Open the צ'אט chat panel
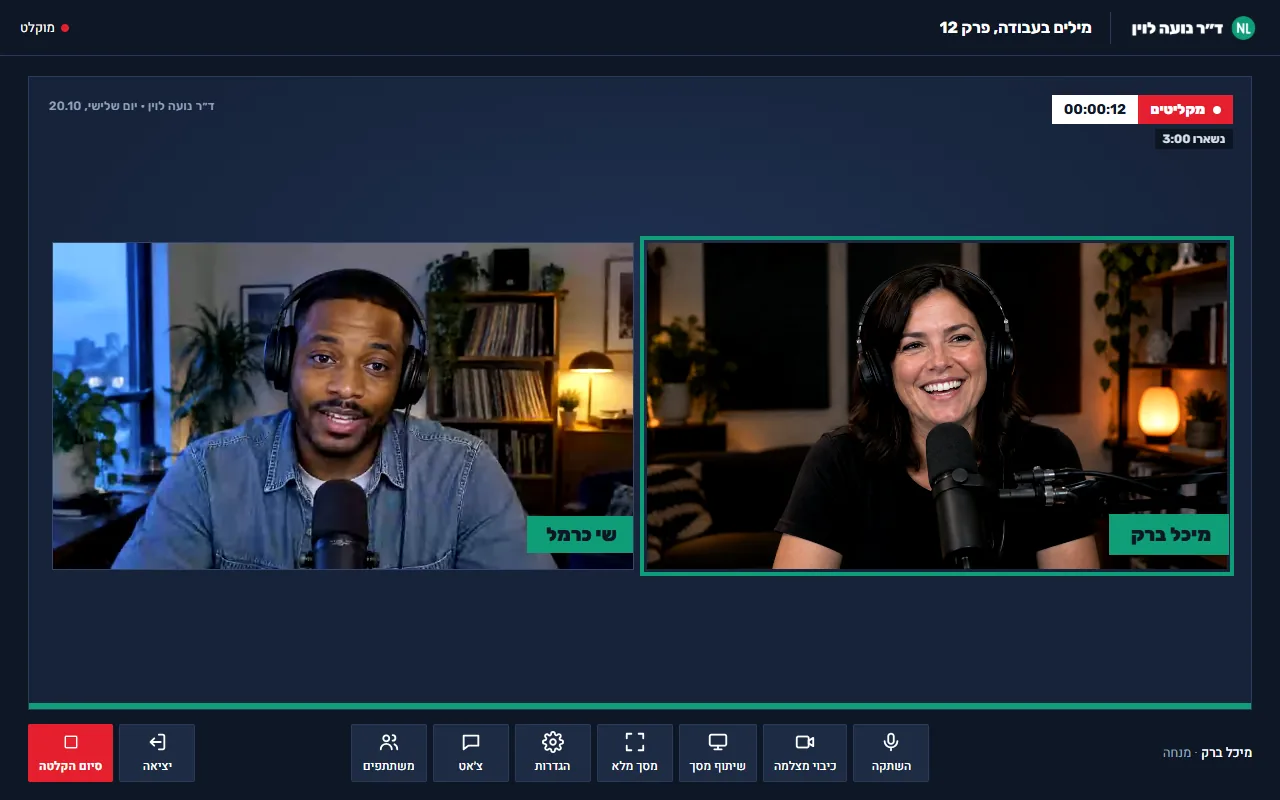This screenshot has width=1280, height=800. (470, 753)
